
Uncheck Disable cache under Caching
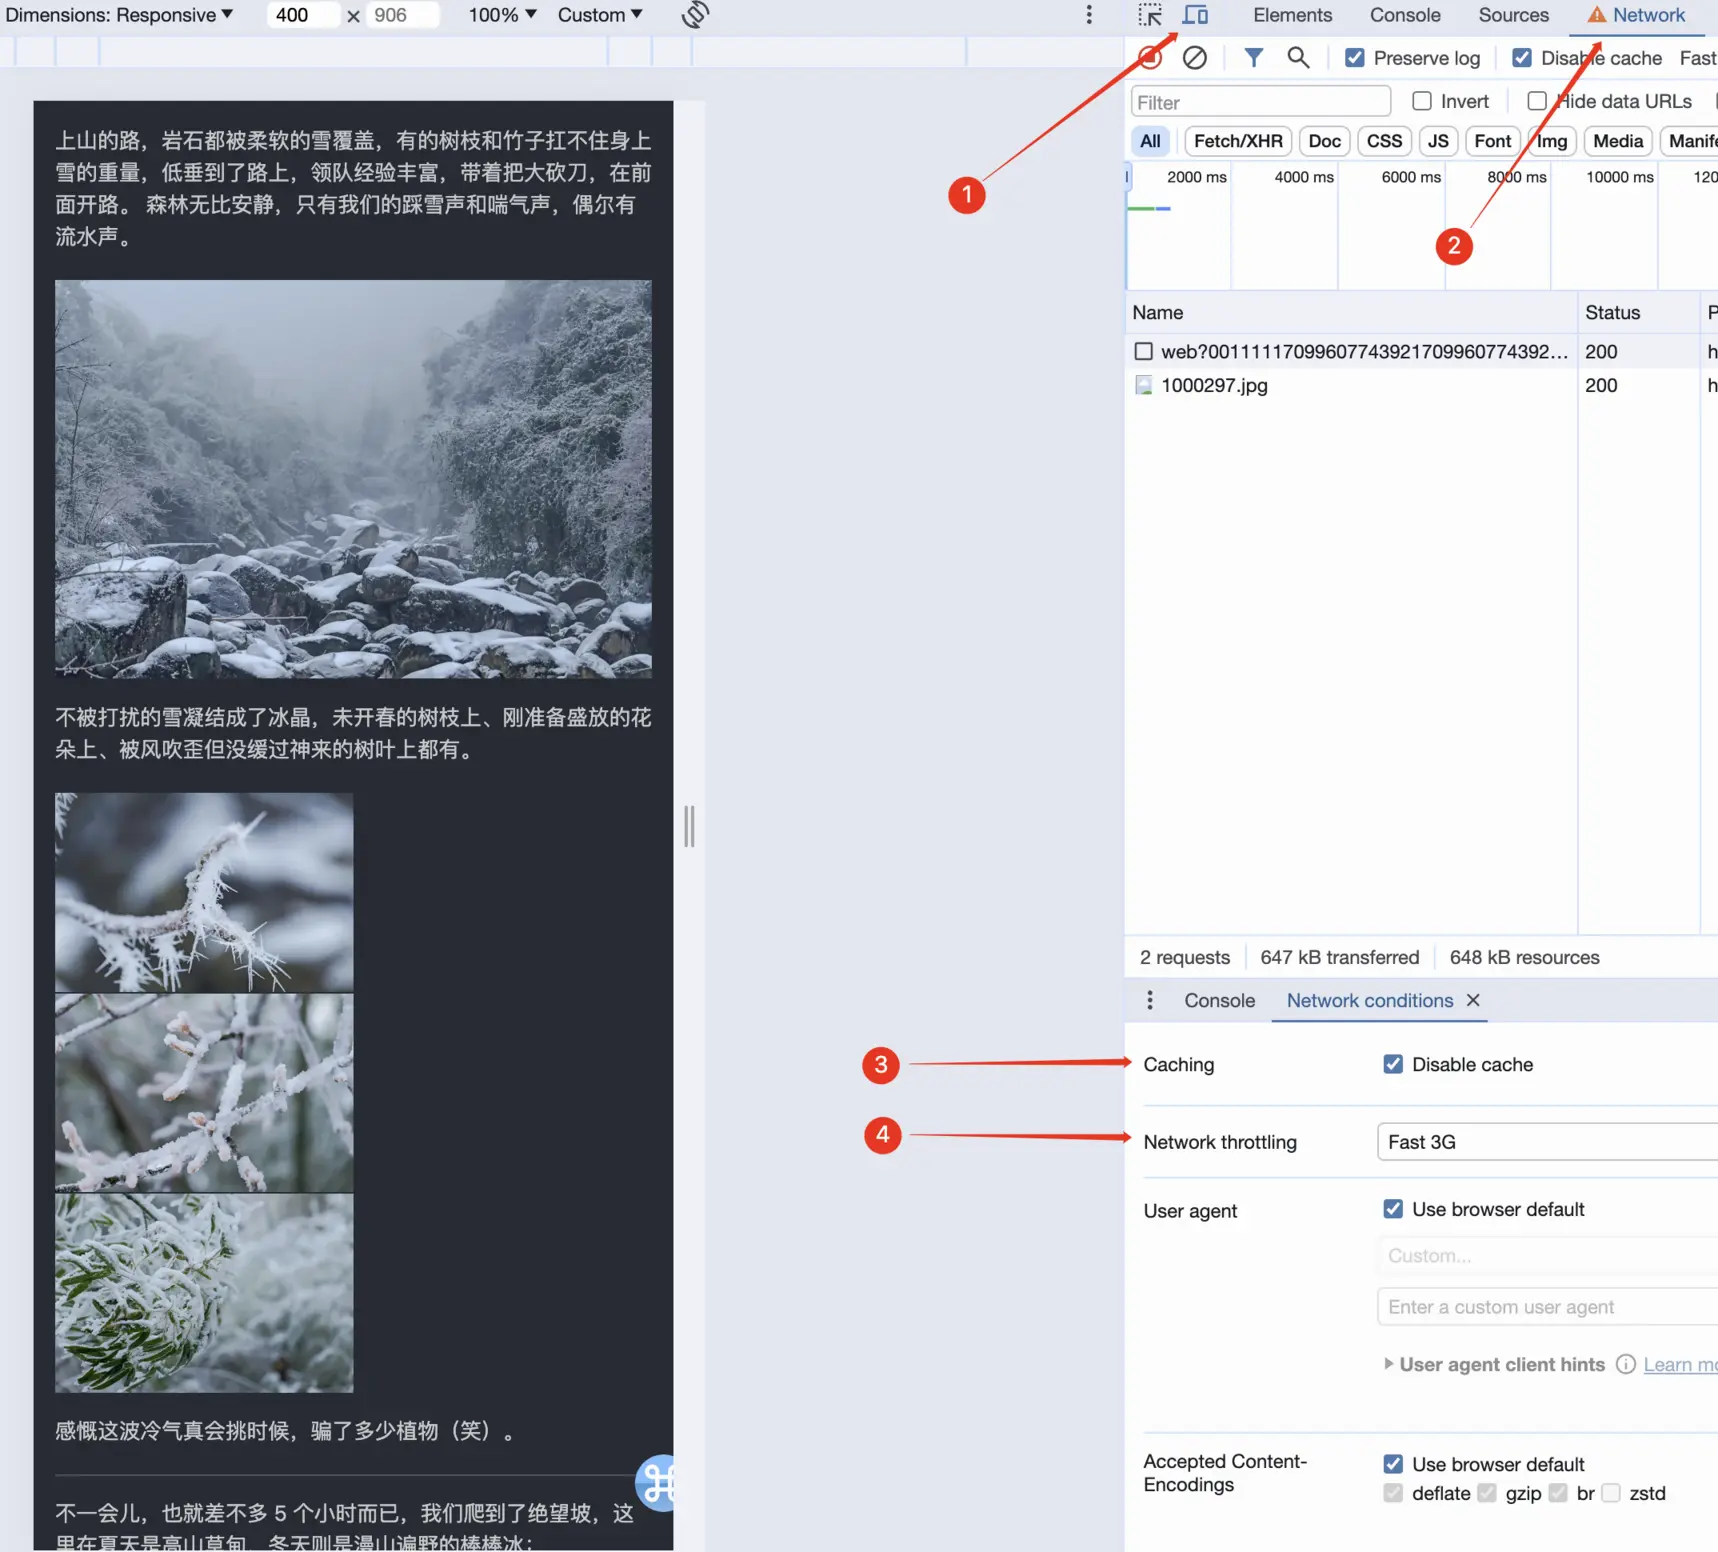tap(1393, 1064)
